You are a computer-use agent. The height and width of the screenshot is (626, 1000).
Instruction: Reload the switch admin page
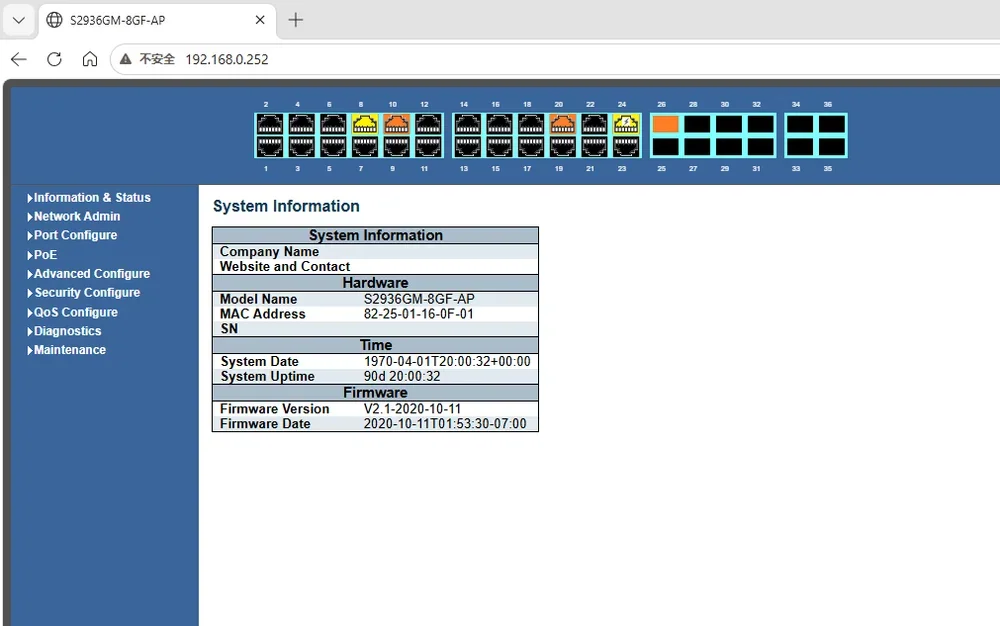(54, 59)
